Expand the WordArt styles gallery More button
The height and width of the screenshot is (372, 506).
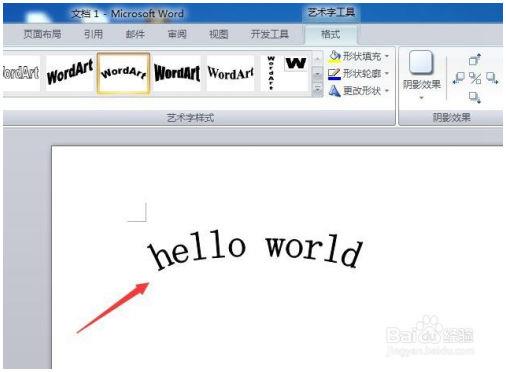(318, 89)
